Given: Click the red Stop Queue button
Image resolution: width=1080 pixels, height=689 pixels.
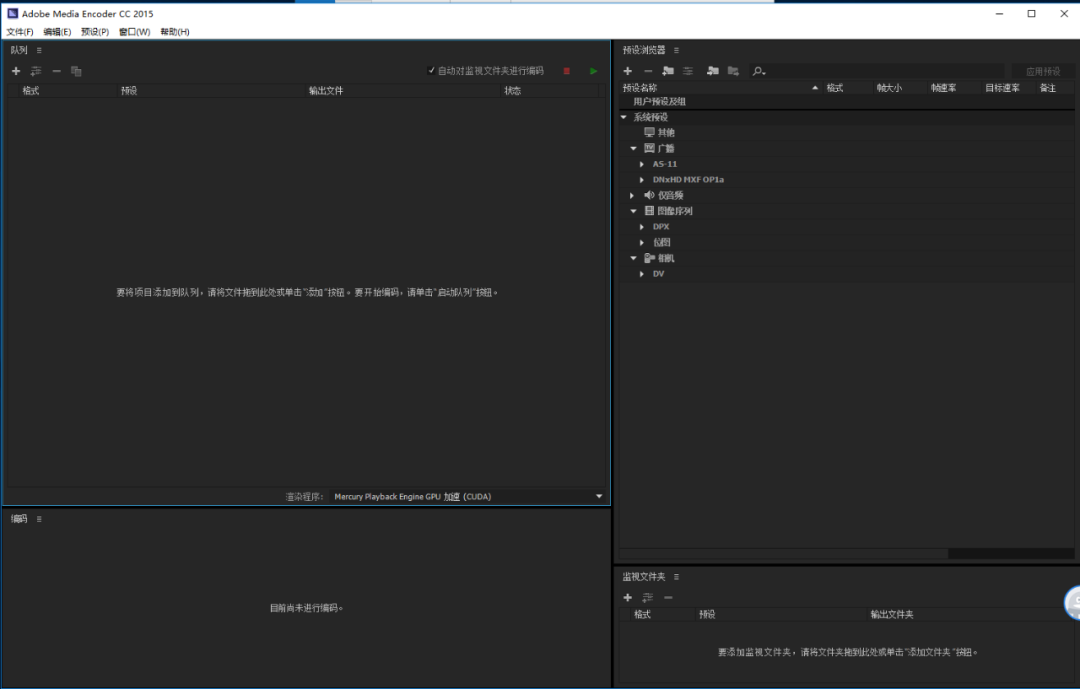Looking at the screenshot, I should [x=567, y=71].
